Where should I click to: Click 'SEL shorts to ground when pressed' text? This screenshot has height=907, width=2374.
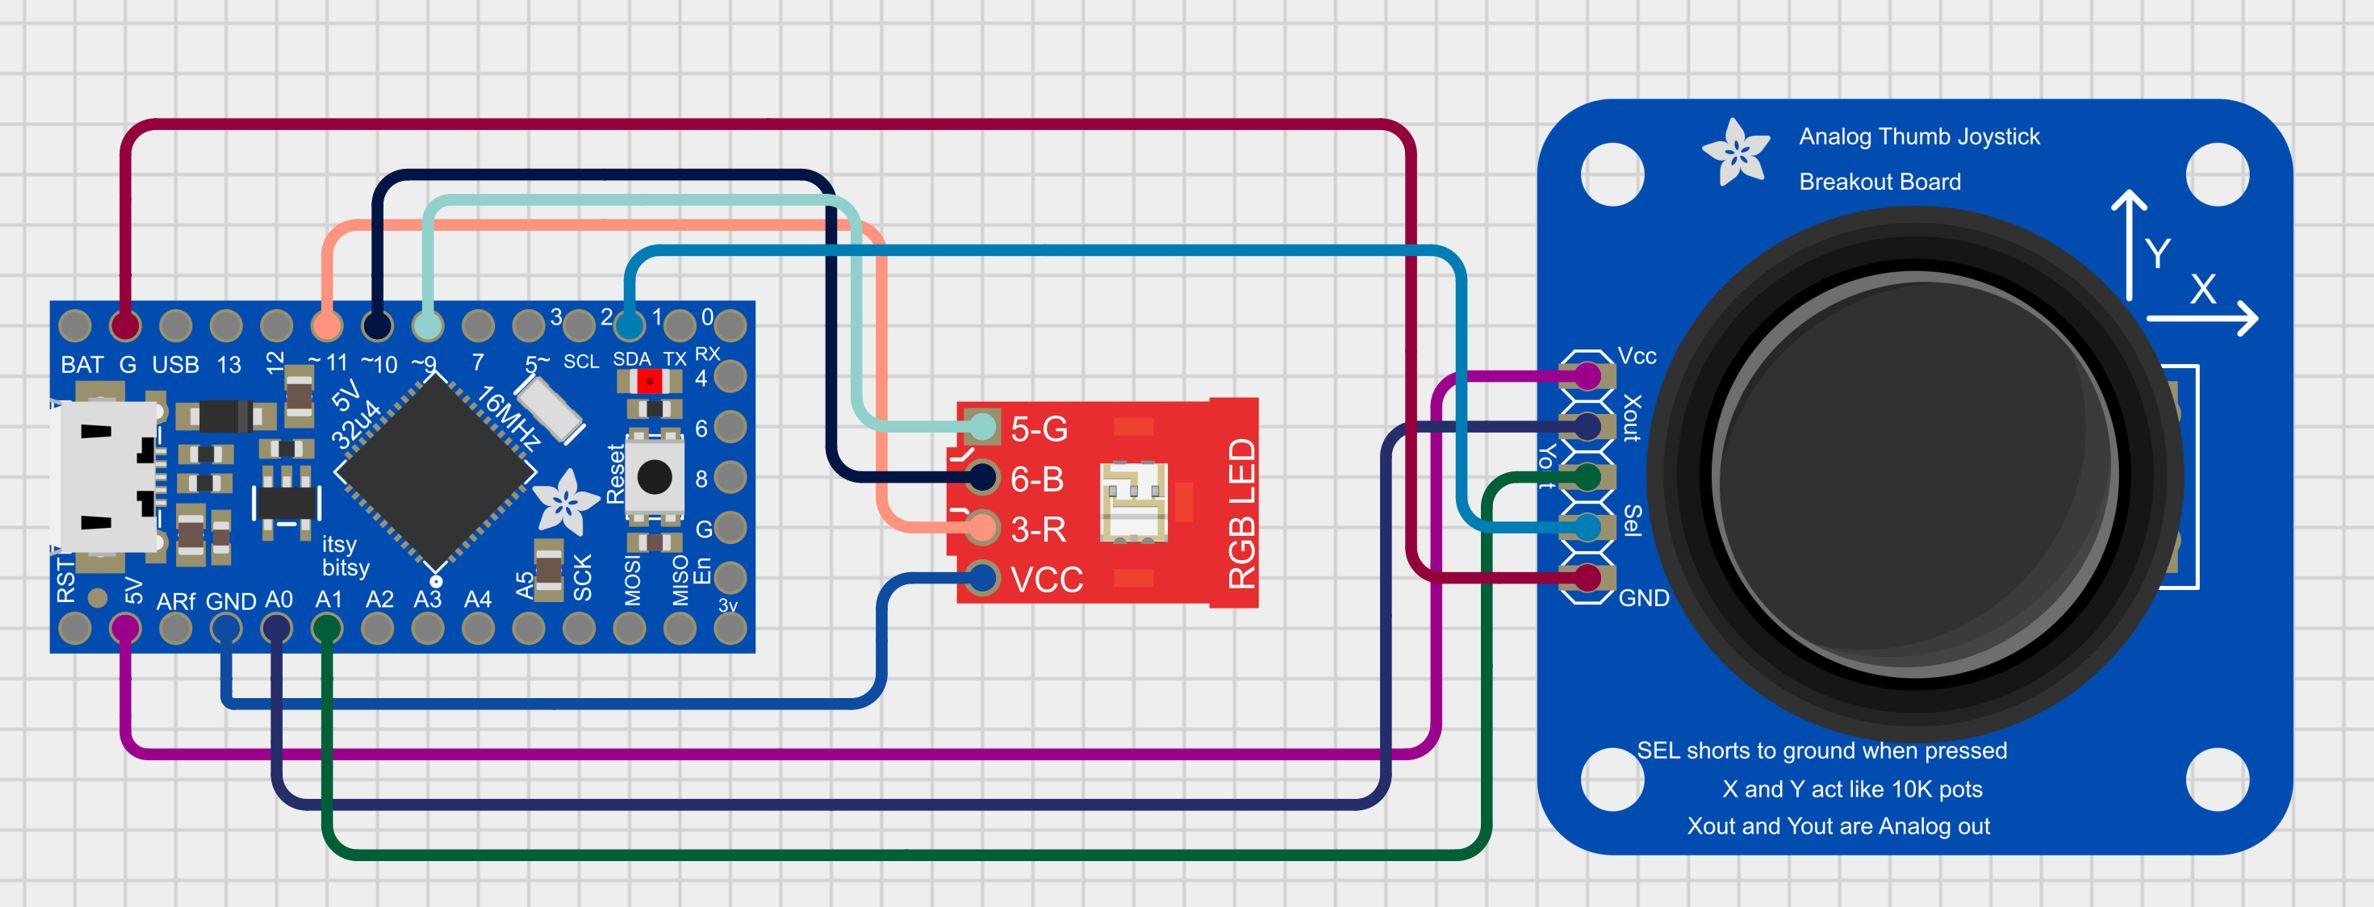tap(1822, 751)
